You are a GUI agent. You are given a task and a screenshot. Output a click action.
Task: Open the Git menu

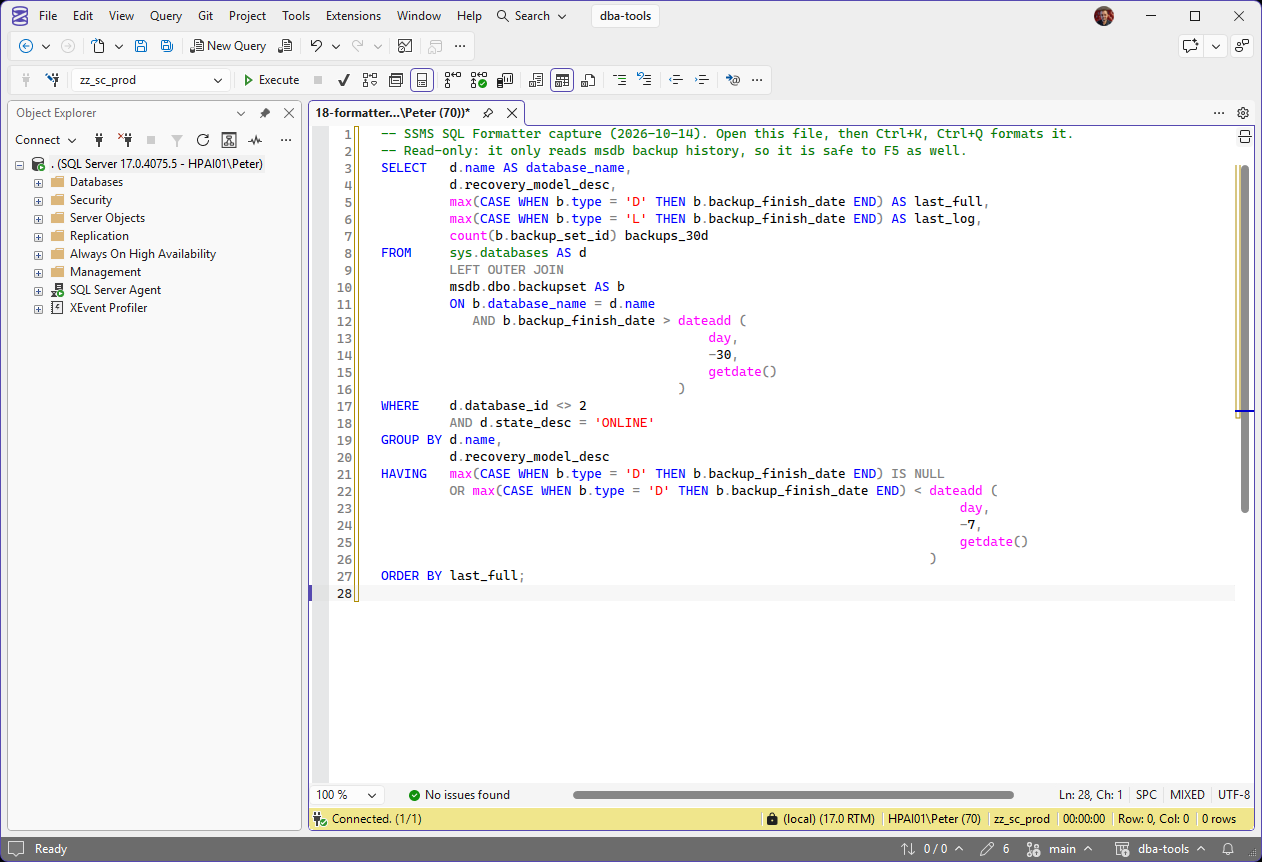click(205, 16)
